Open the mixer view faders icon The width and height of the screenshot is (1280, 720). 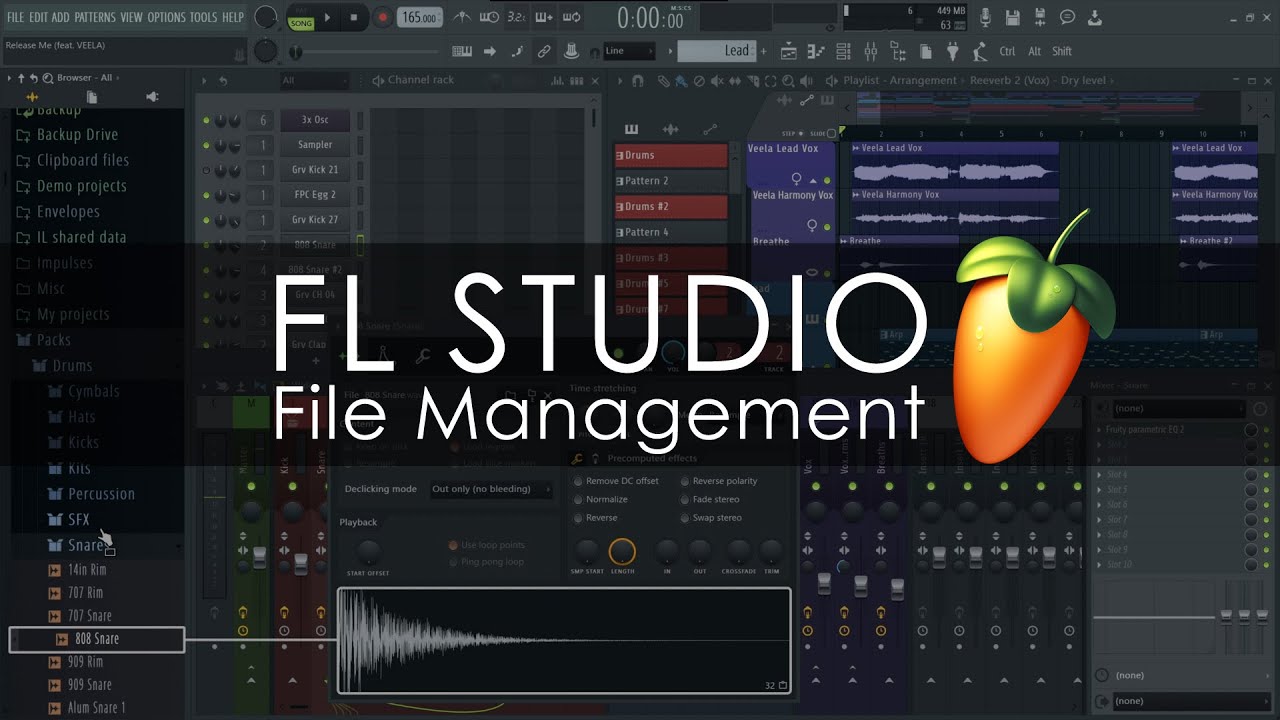pyautogui.click(x=870, y=51)
